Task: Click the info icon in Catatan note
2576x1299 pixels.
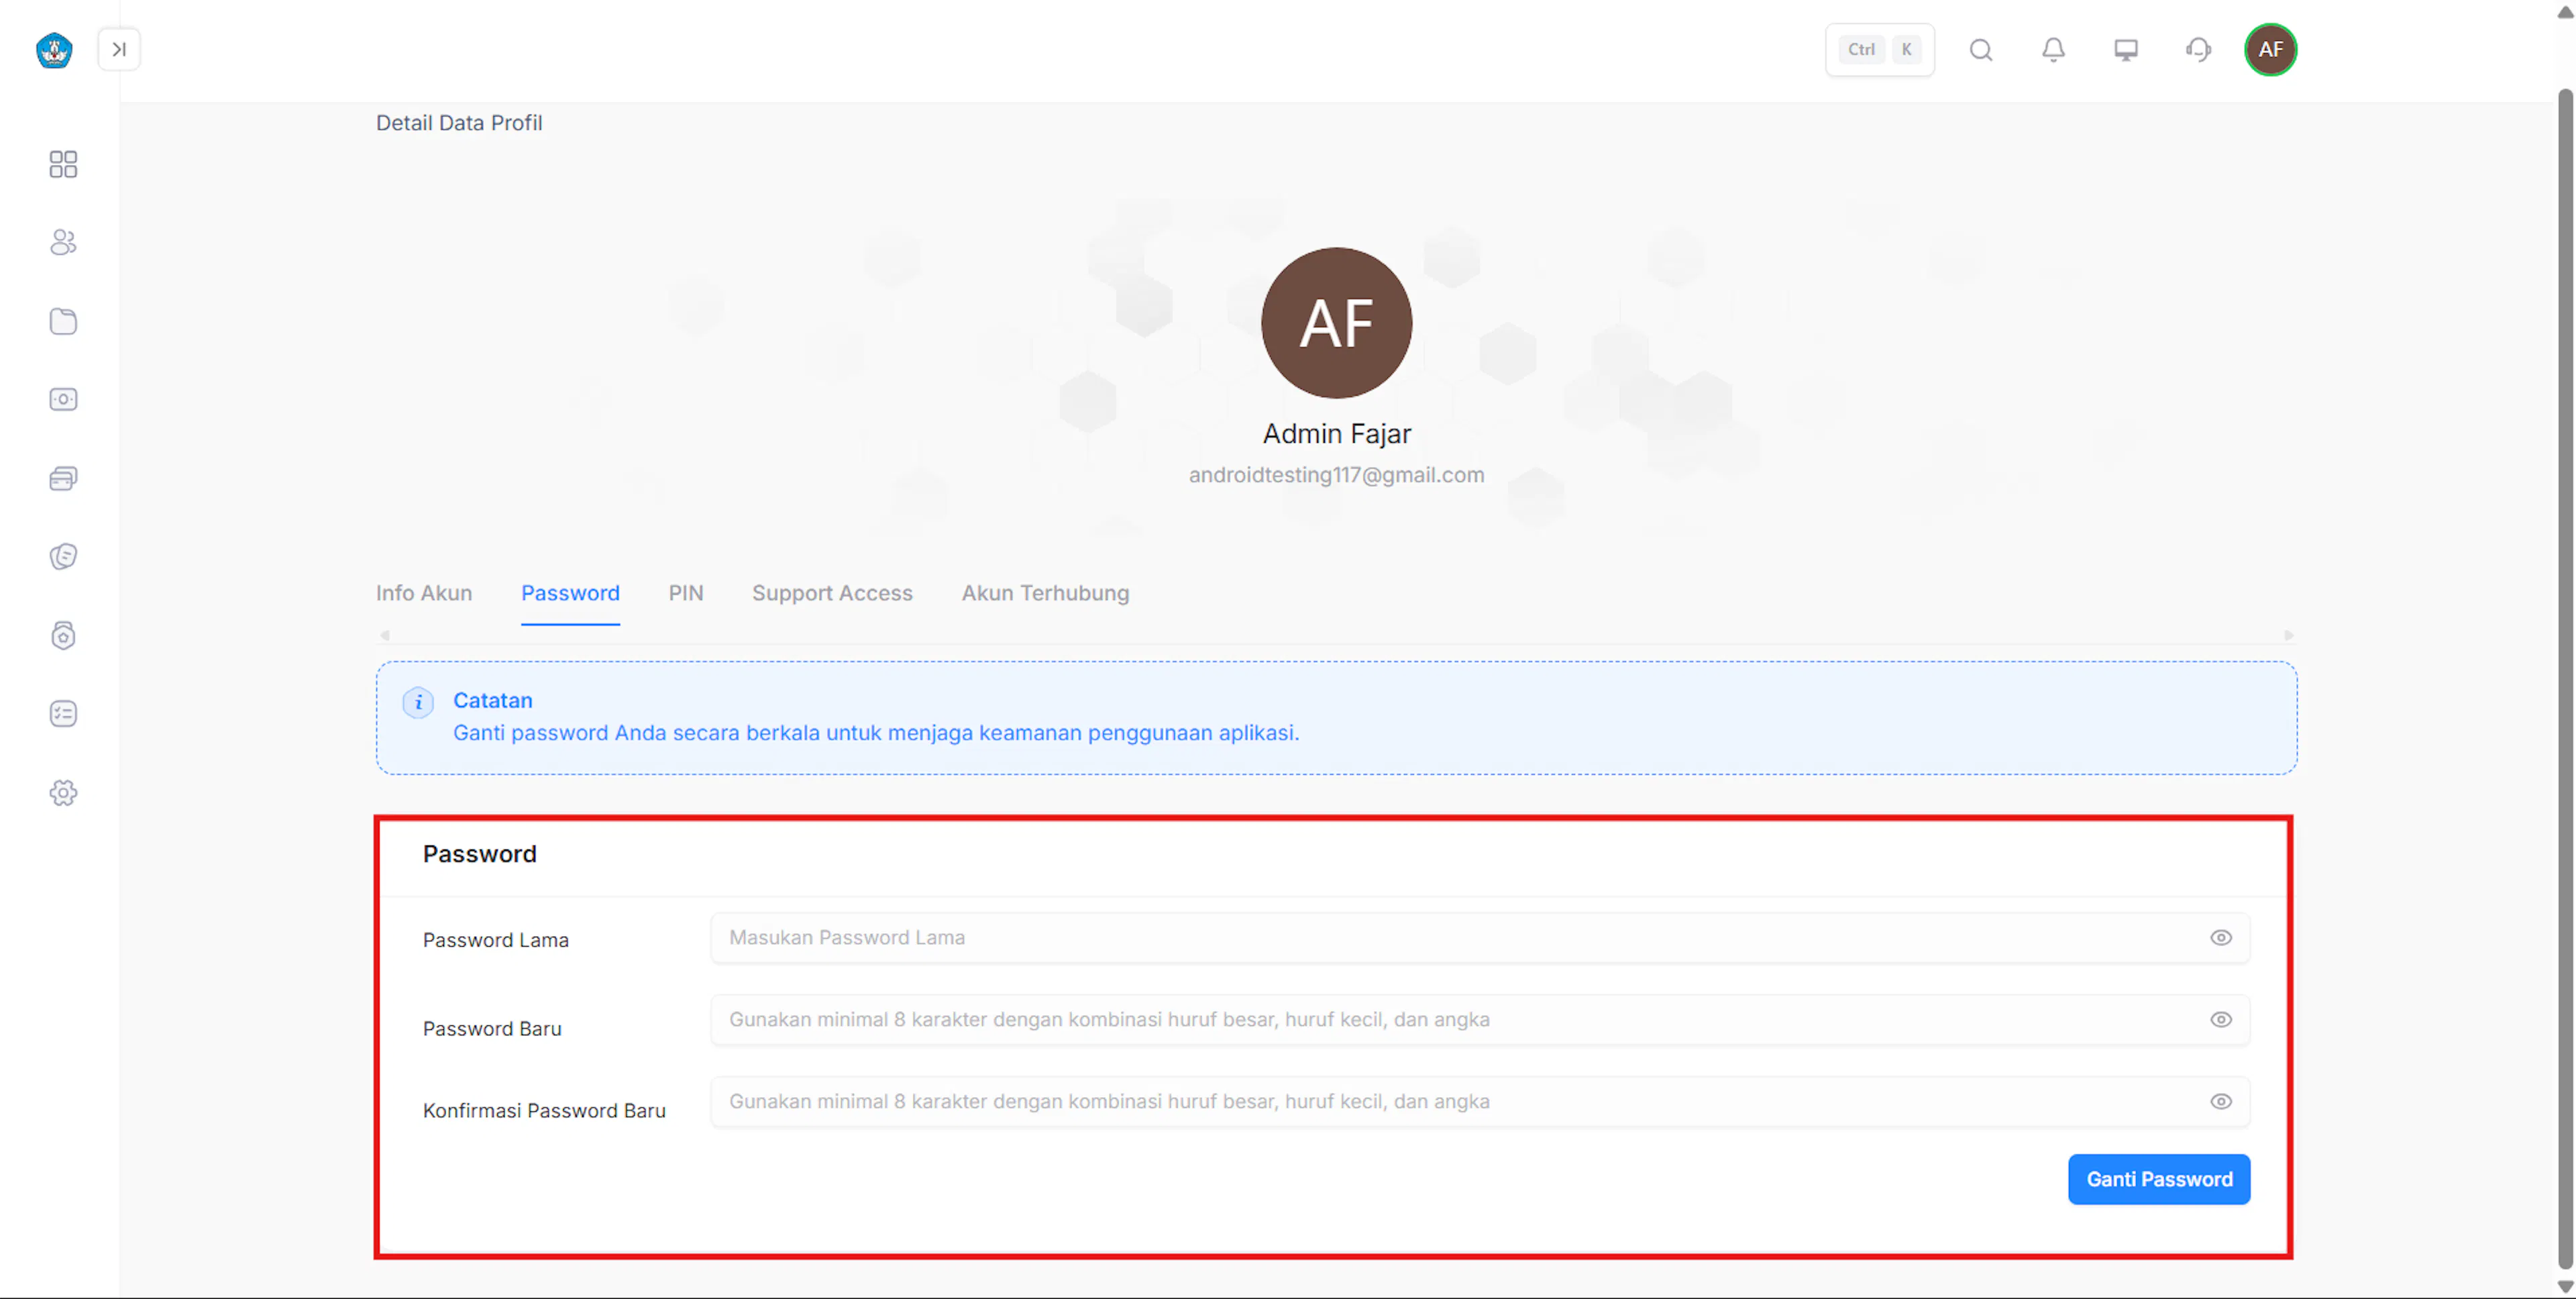Action: [418, 702]
